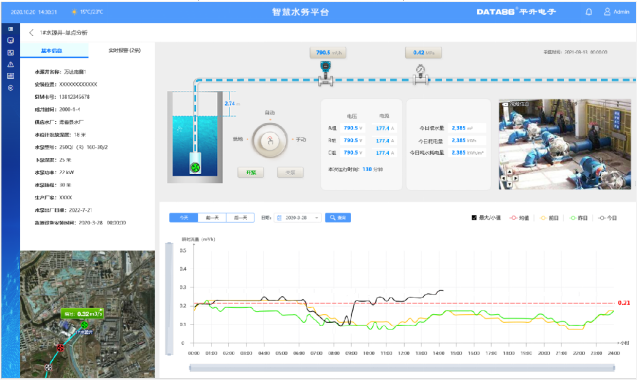This screenshot has height=380, width=638.
Task: Click the 790.5 flow reading label
Action: (328, 52)
